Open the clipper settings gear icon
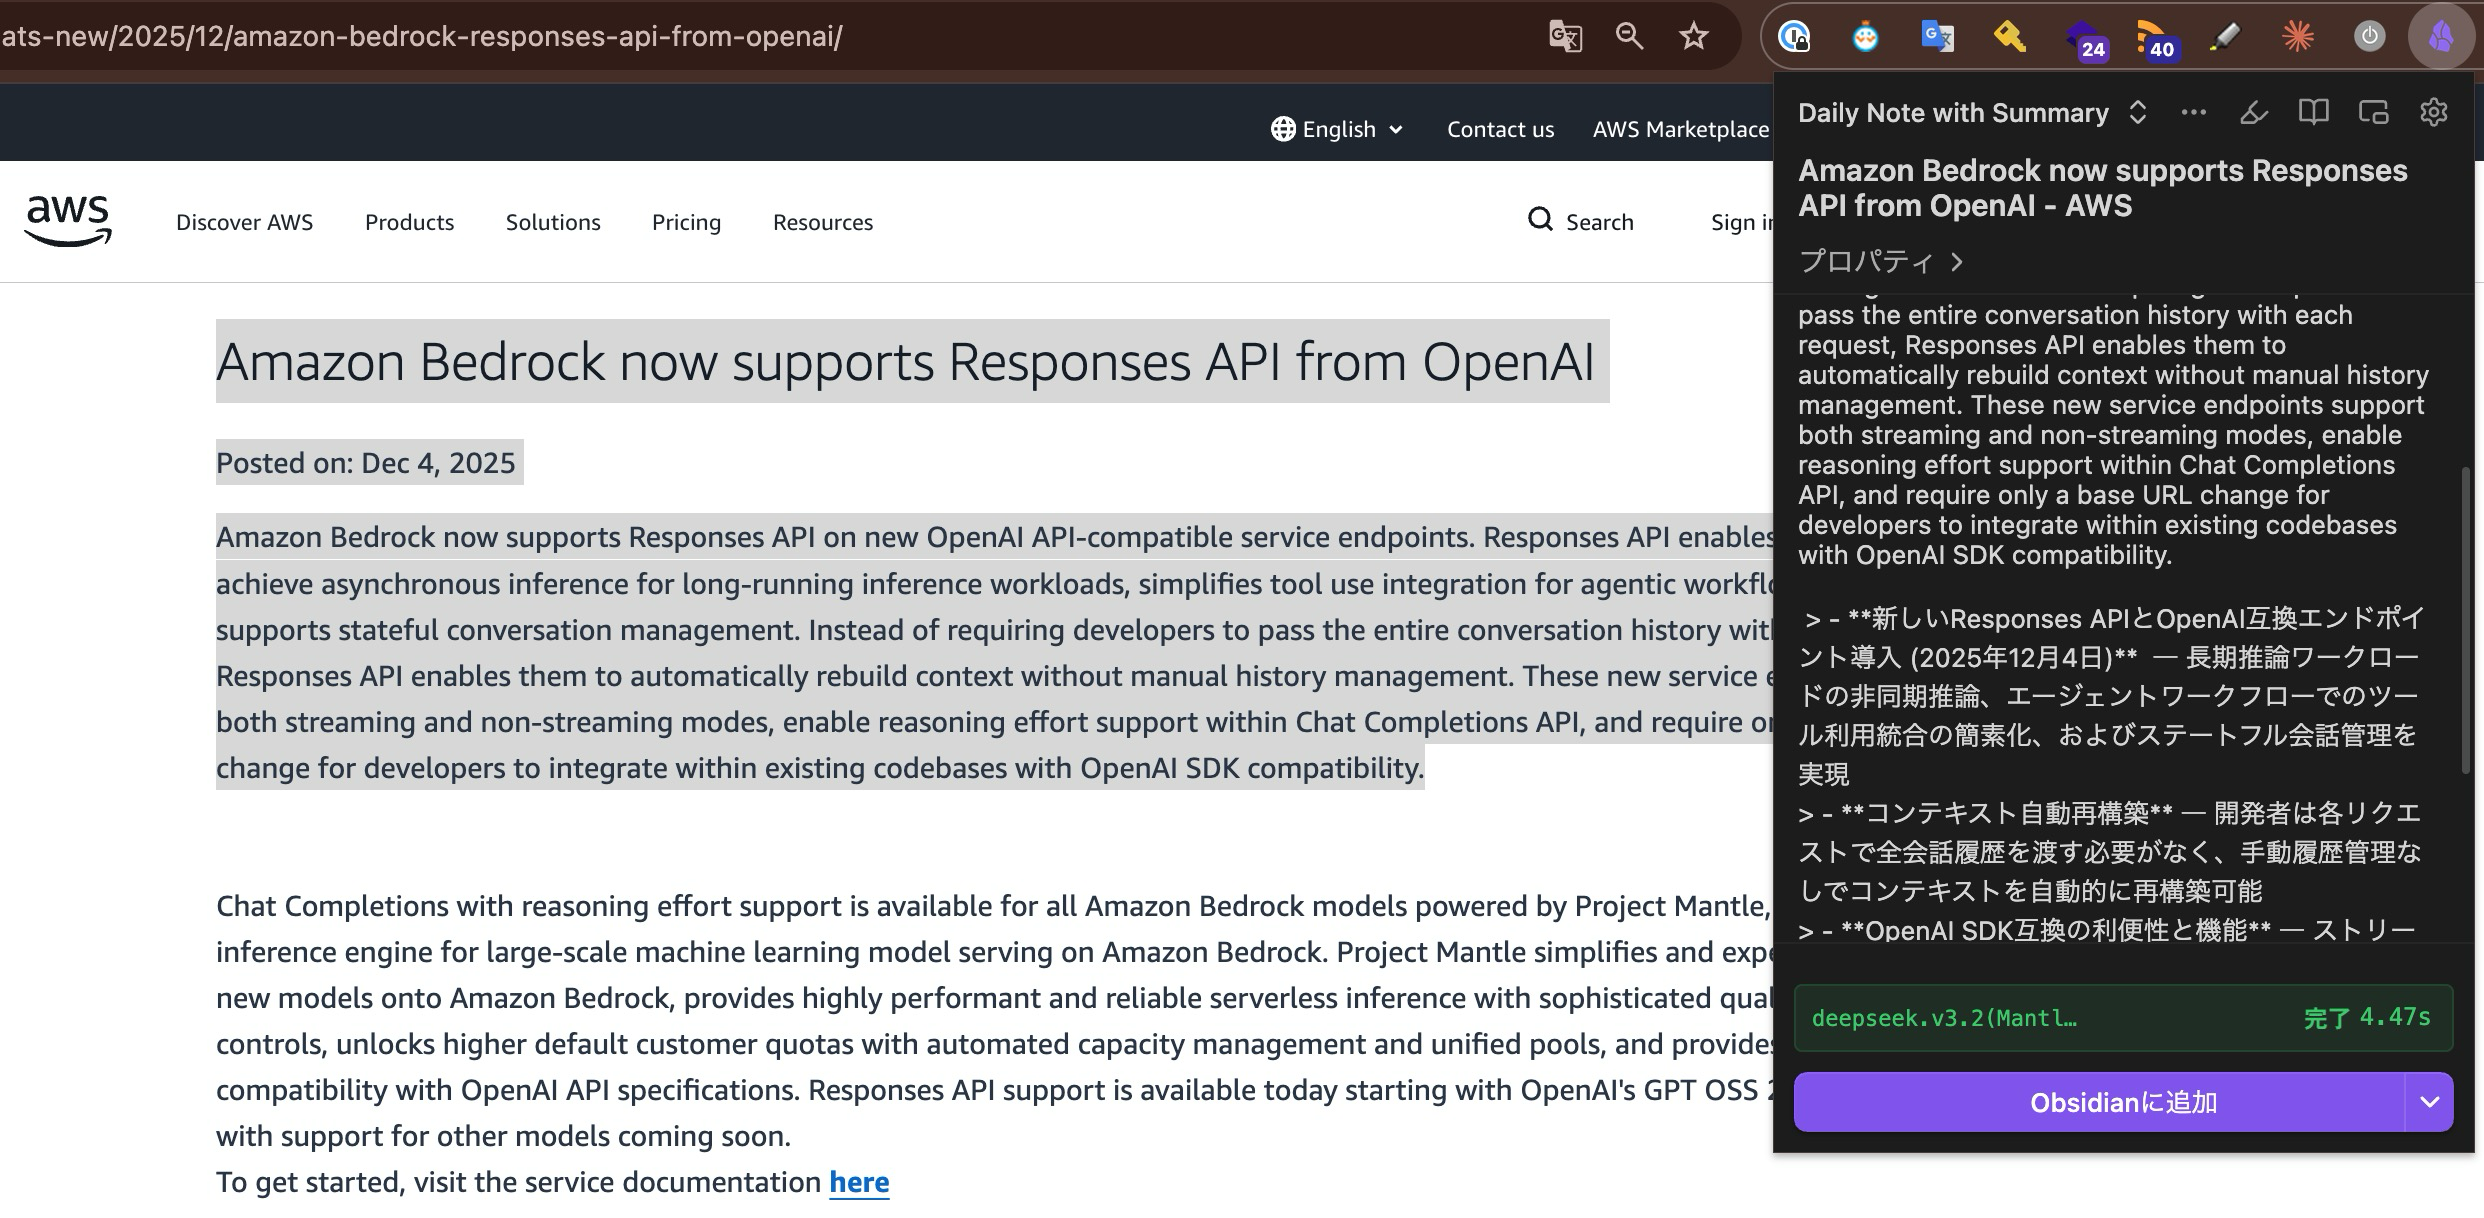2484x1218 pixels. 2433,112
